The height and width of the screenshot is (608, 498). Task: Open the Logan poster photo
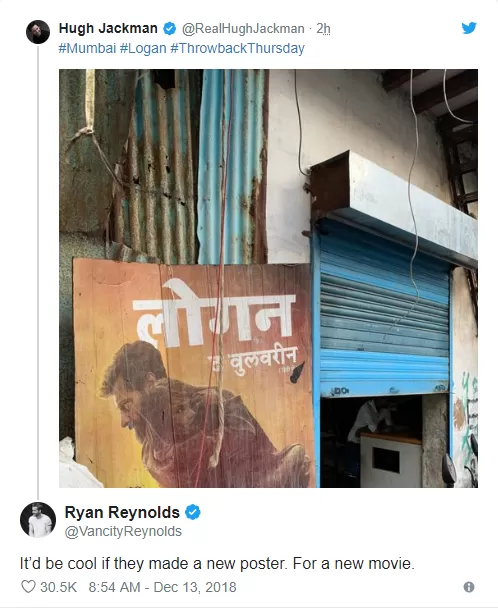click(268, 278)
